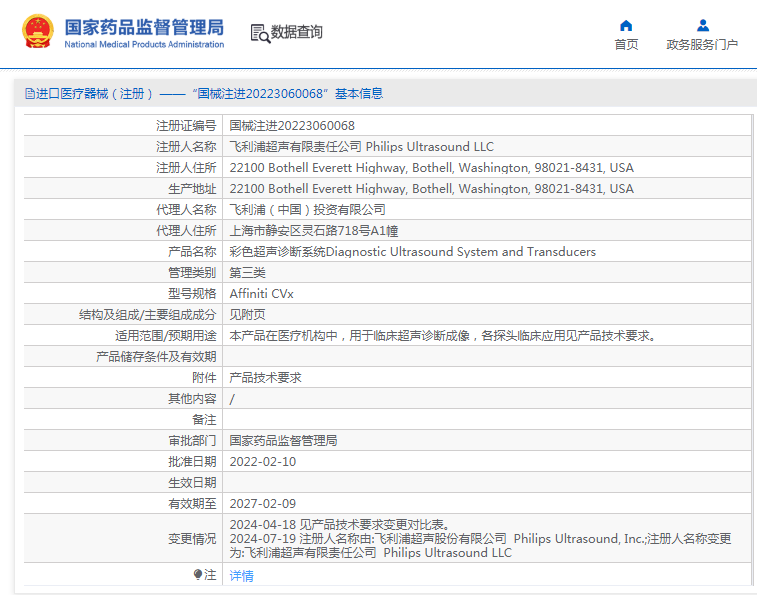Click the 有效期至 value 2027-02-09
Viewport: 757px width, 595px height.
(263, 504)
